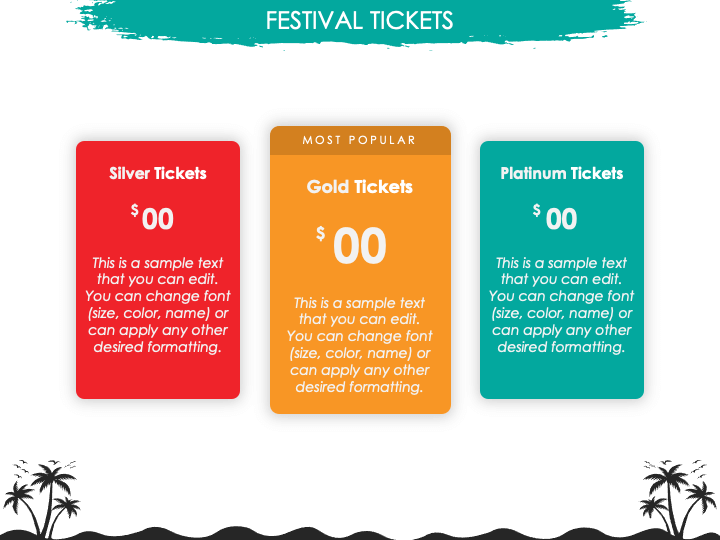720x540 pixels.
Task: Click the FESTIVAL TICKETS title banner
Action: pyautogui.click(x=359, y=21)
